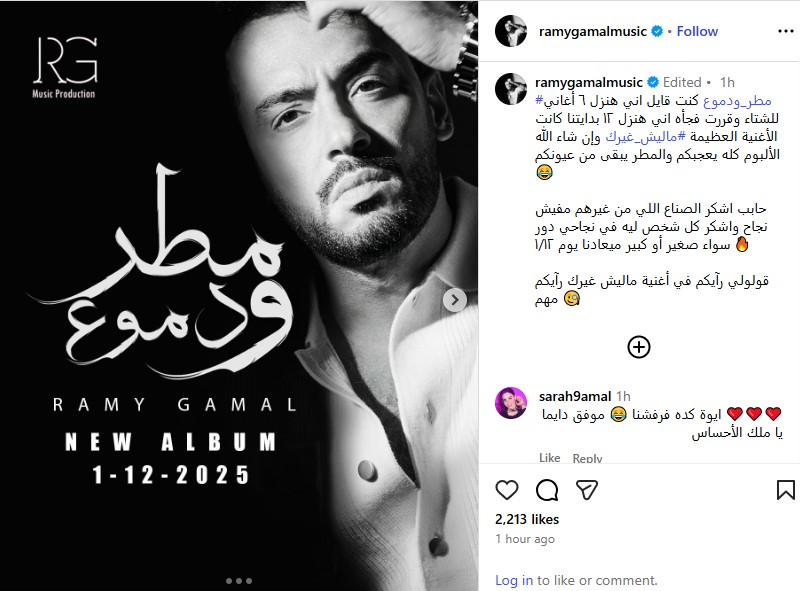
Task: Open sarah9amal username link
Action: click(x=574, y=396)
